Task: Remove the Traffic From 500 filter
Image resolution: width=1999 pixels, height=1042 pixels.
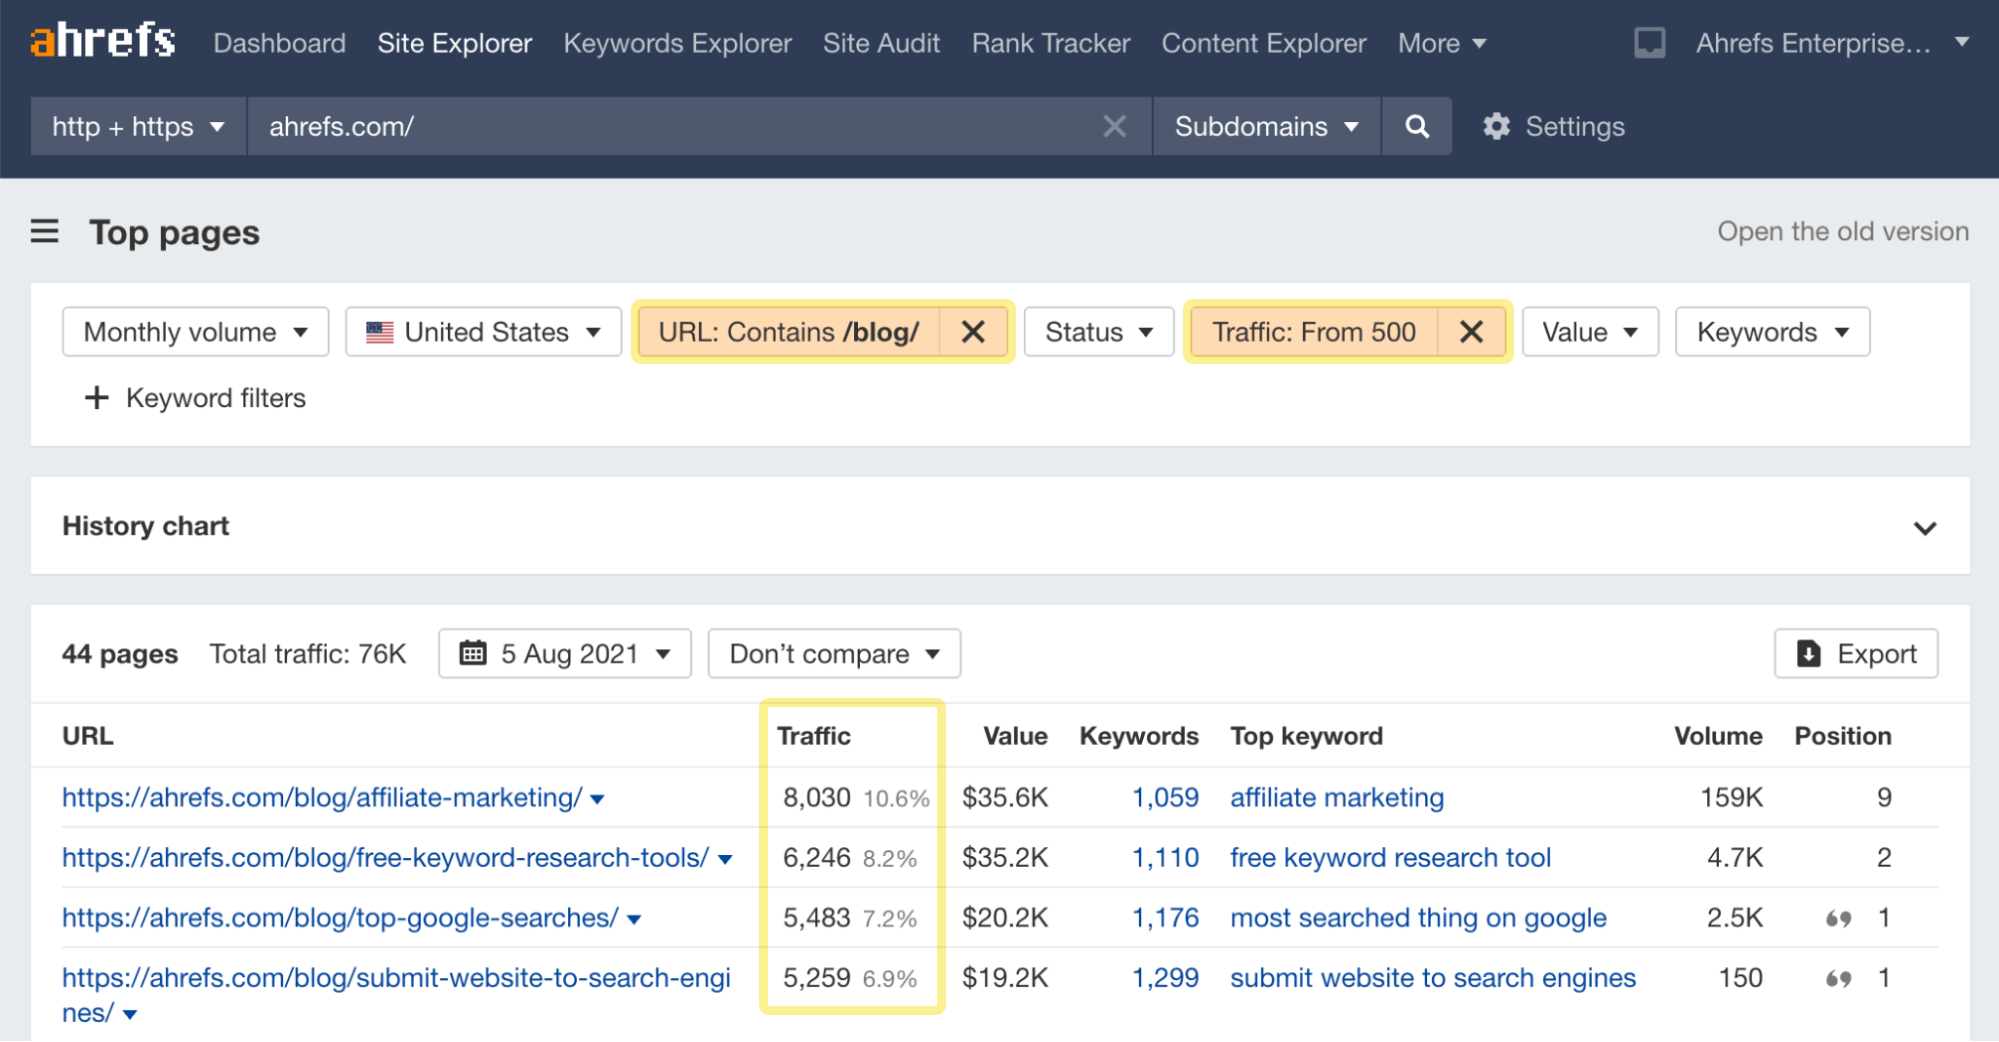Action: point(1471,332)
